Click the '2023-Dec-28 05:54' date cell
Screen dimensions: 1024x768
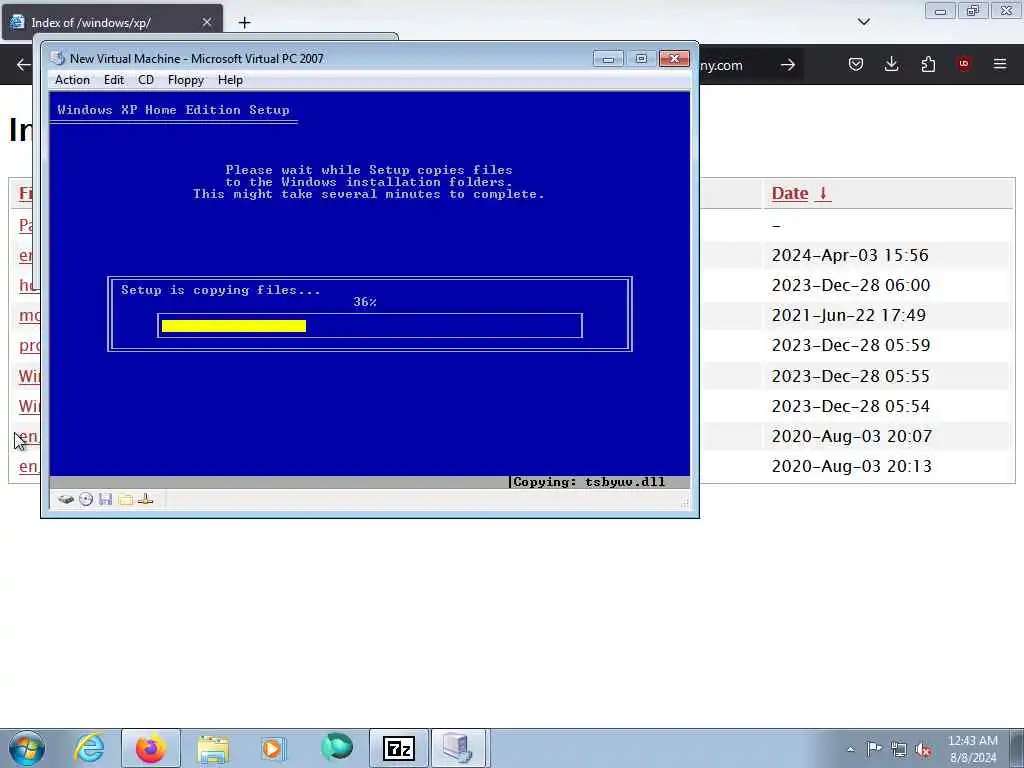[x=850, y=406]
